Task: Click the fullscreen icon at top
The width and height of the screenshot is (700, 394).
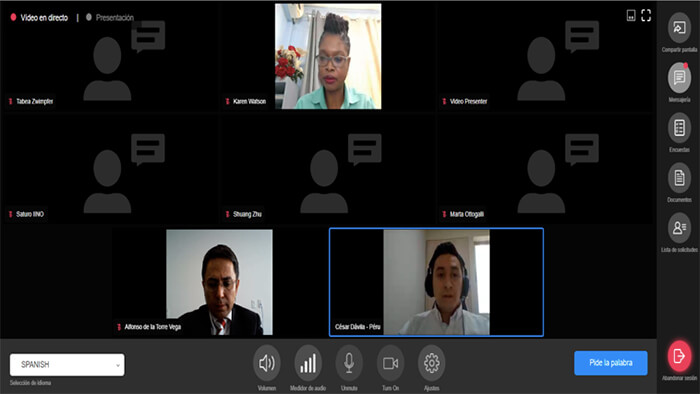Action: point(646,16)
